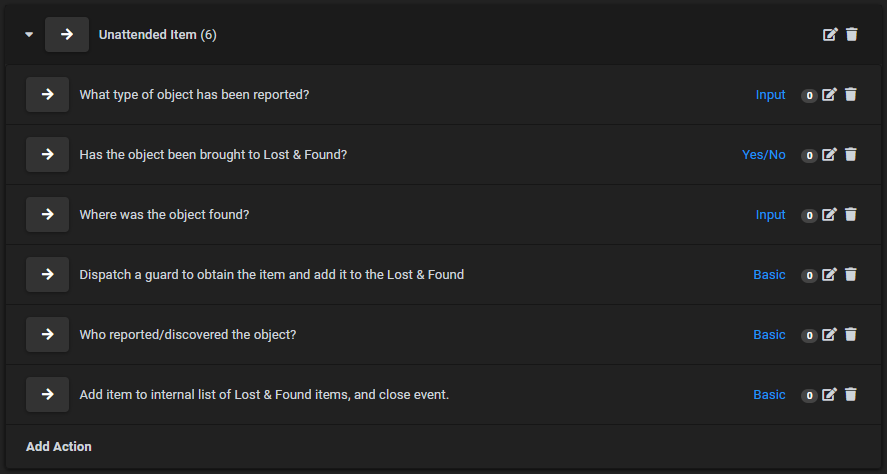Collapse the Unattended Item group
This screenshot has width=887, height=474.
coord(29,35)
